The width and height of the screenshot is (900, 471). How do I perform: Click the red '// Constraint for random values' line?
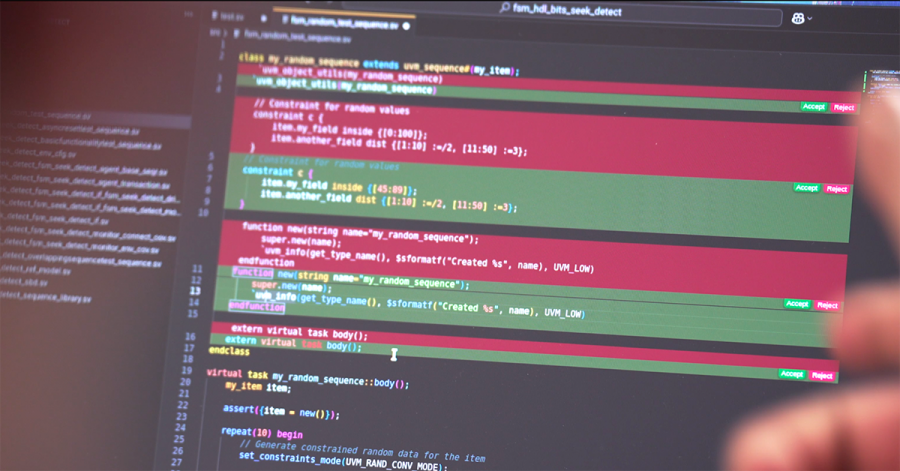pyautogui.click(x=332, y=107)
